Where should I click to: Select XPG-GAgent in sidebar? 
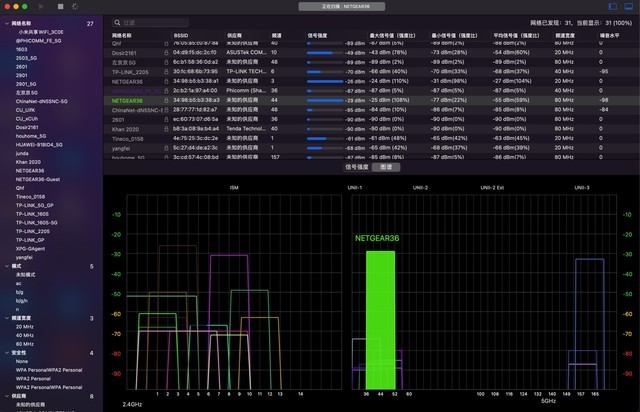(x=30, y=249)
